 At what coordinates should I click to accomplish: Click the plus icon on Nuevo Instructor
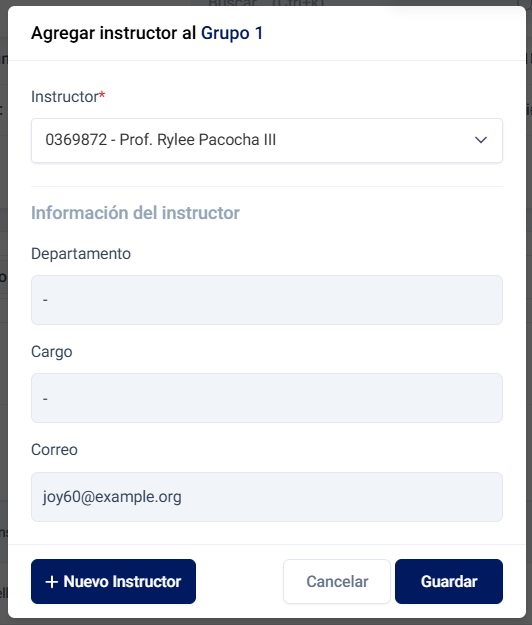(51, 582)
